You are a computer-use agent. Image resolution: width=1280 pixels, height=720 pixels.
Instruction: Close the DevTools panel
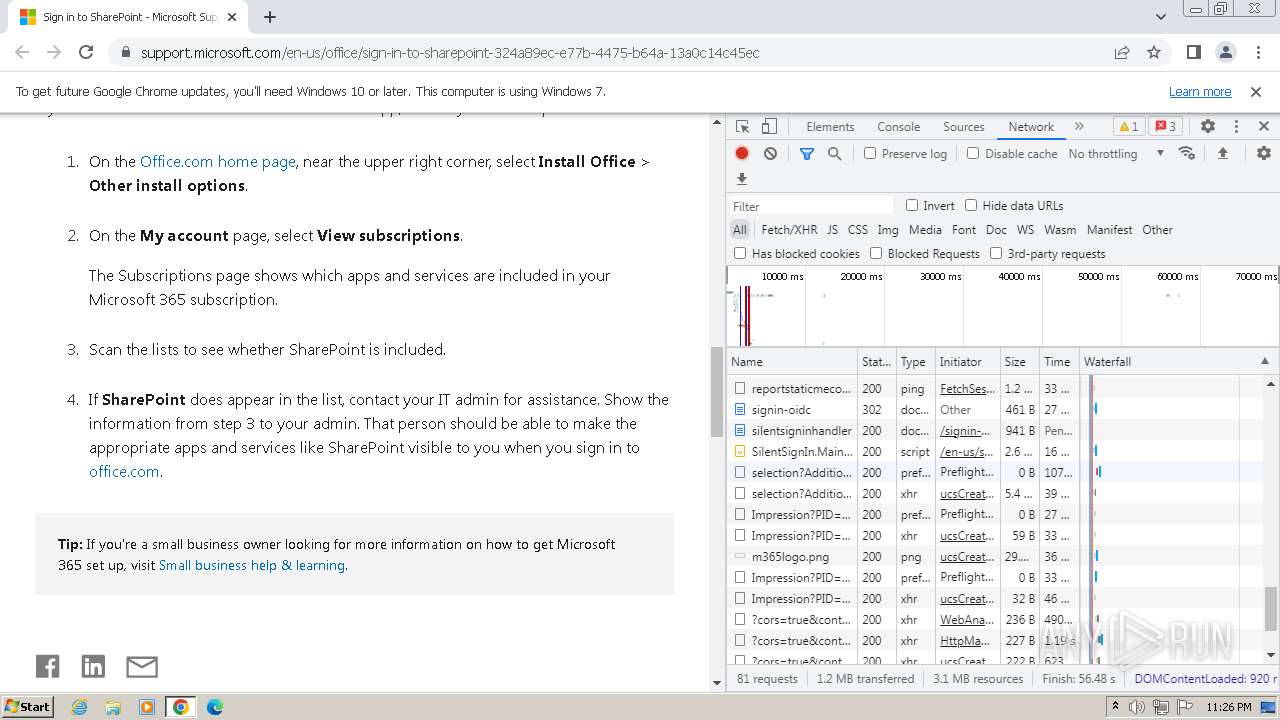coord(1264,127)
